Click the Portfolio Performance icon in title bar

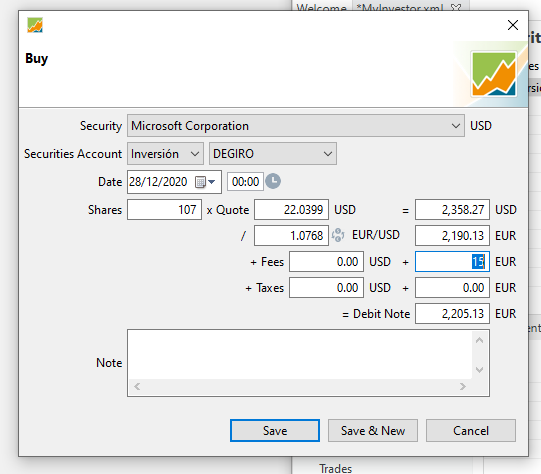[x=35, y=25]
